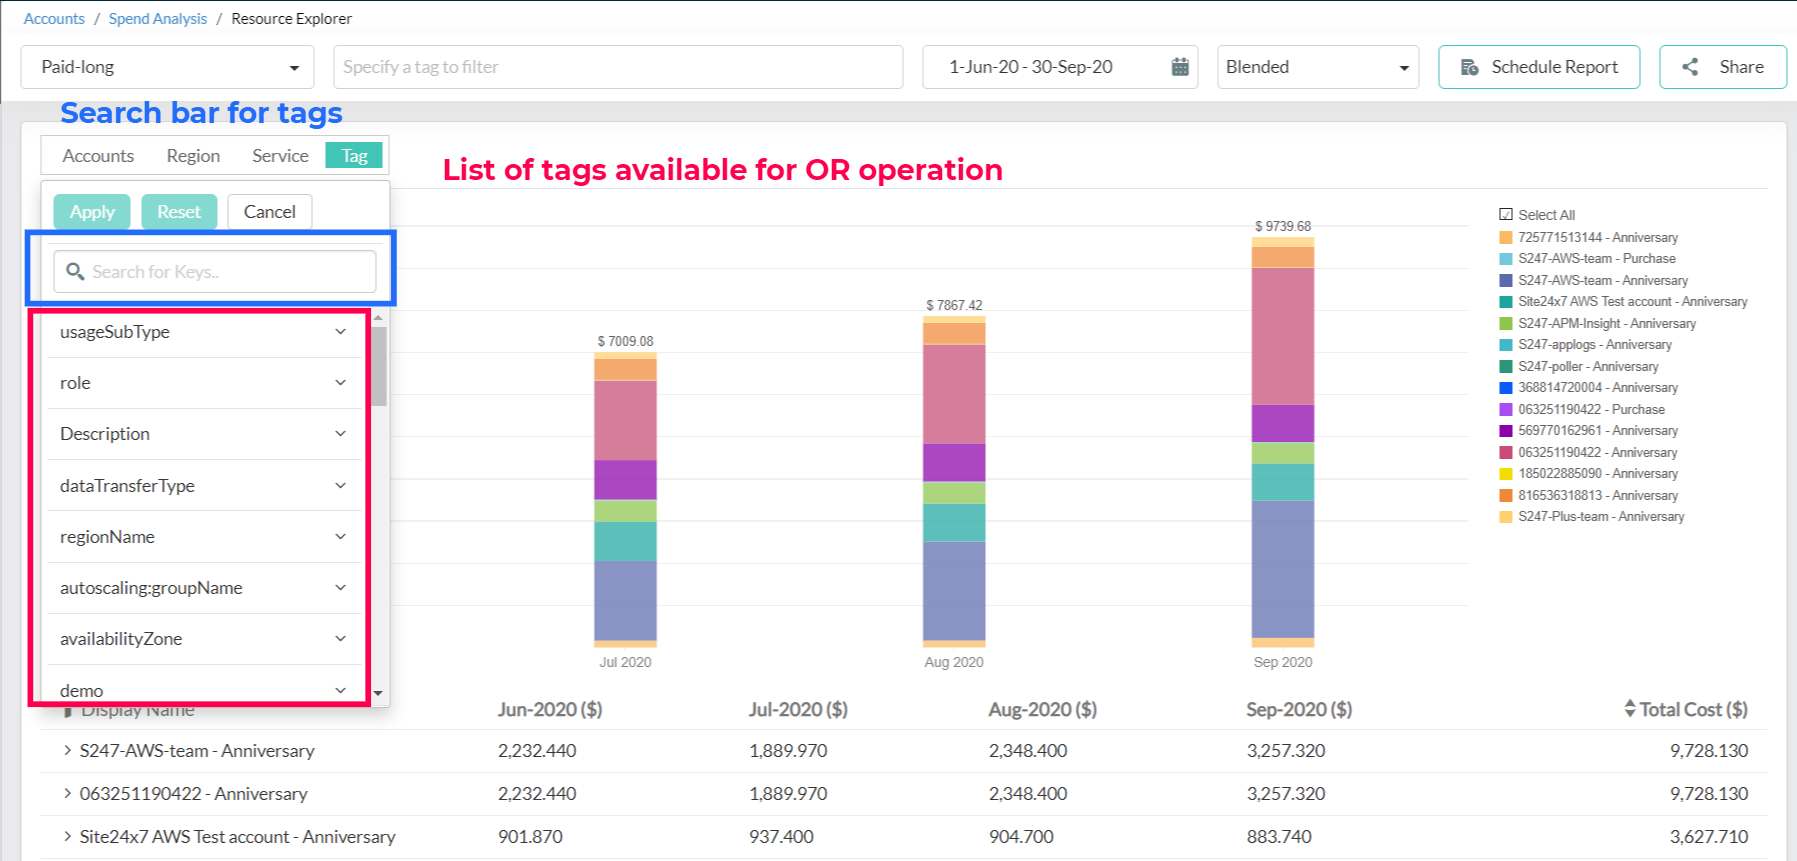This screenshot has height=861, width=1797.
Task: Open the Paid-long account dropdown
Action: 168,67
